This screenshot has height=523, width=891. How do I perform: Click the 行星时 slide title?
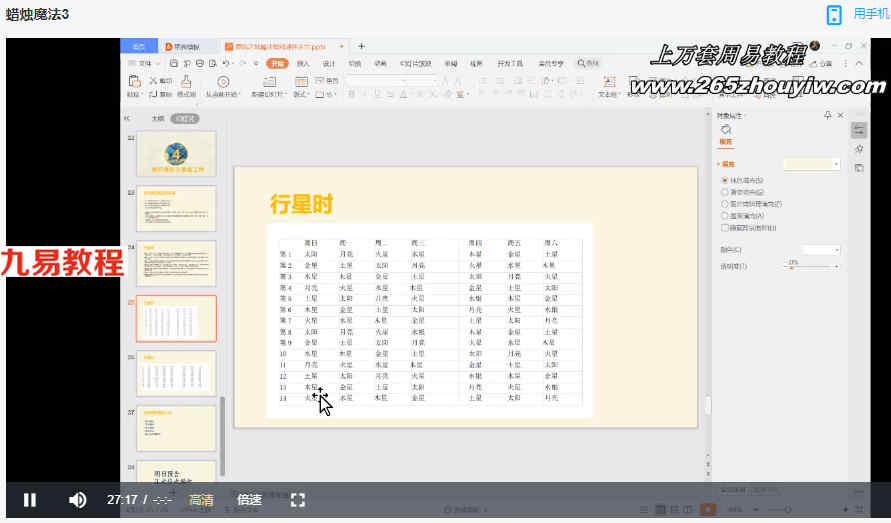302,204
